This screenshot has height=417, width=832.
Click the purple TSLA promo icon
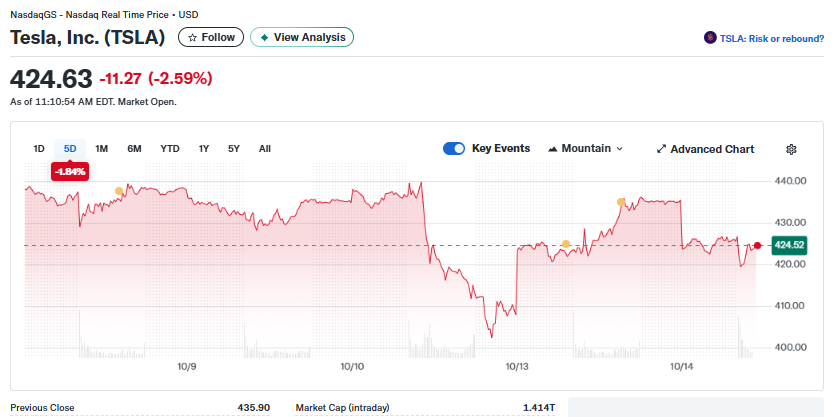point(710,38)
